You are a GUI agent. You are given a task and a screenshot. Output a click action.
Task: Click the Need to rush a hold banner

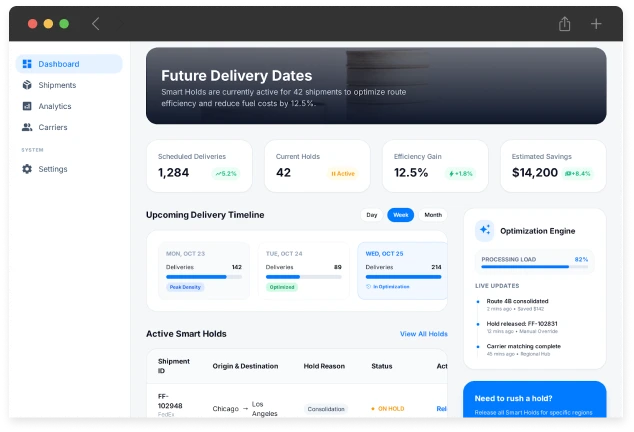click(535, 399)
